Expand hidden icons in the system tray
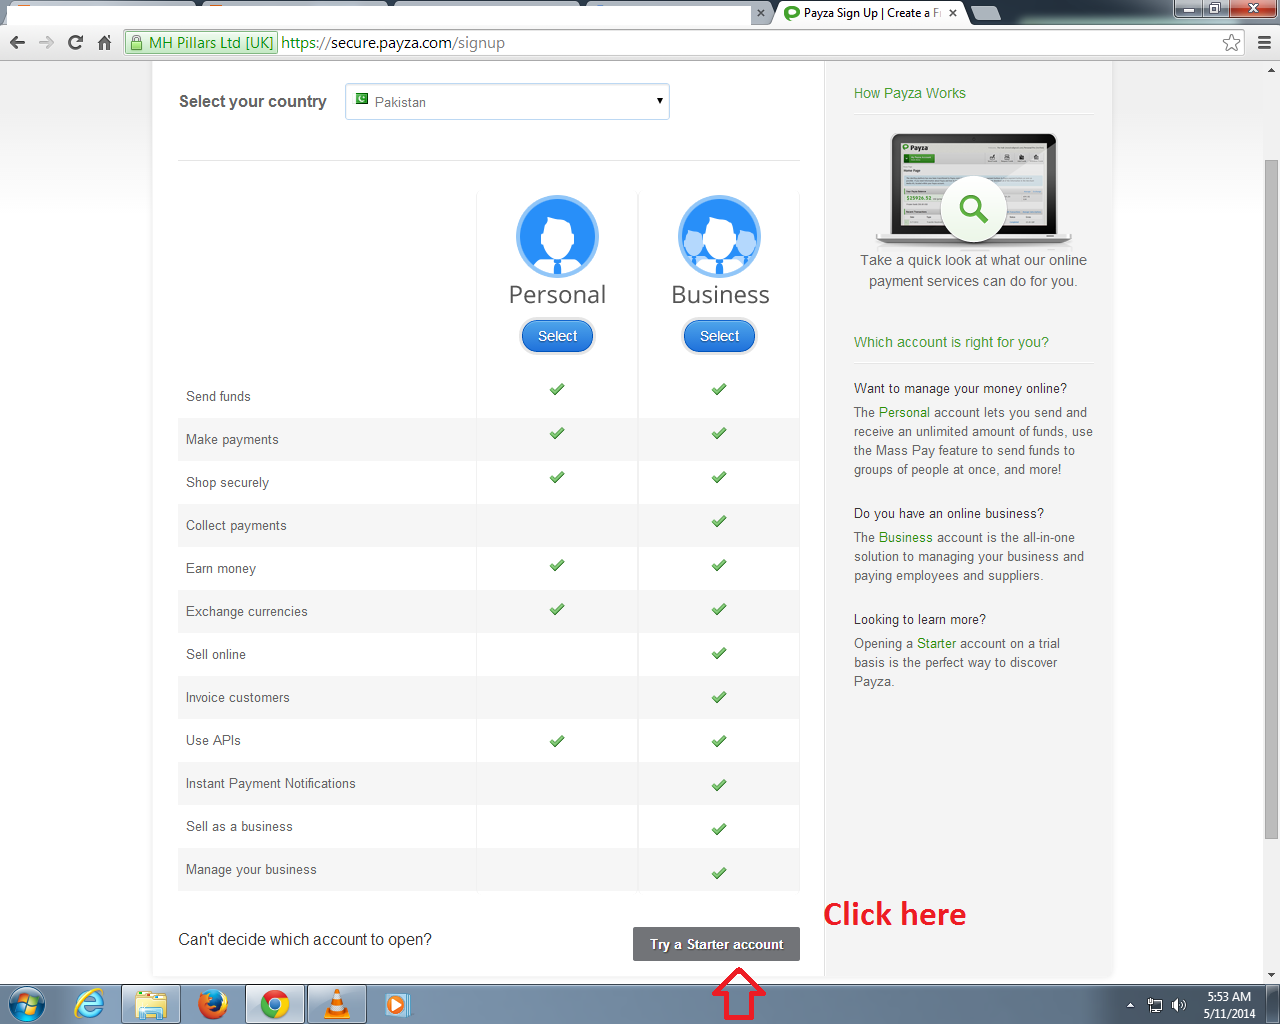The image size is (1280, 1024). pyautogui.click(x=1130, y=1004)
